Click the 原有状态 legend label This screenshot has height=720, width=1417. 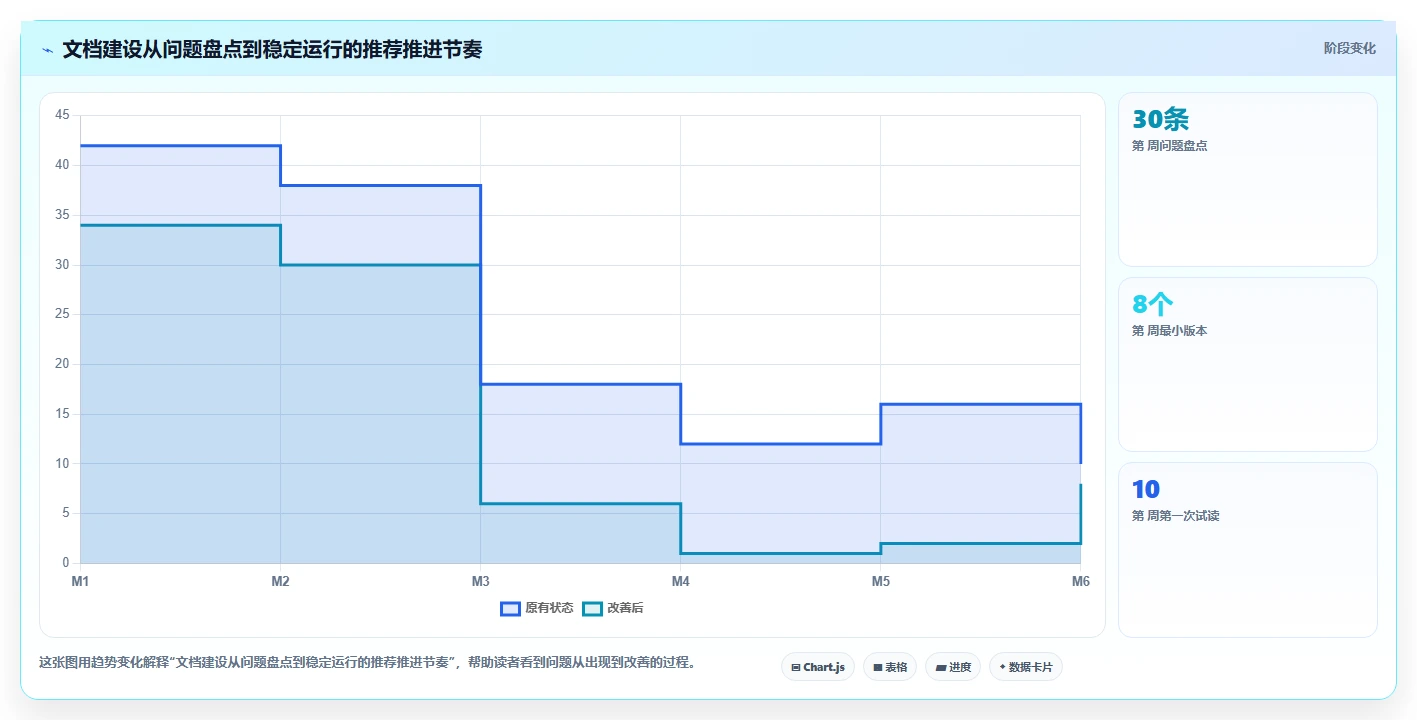click(549, 608)
